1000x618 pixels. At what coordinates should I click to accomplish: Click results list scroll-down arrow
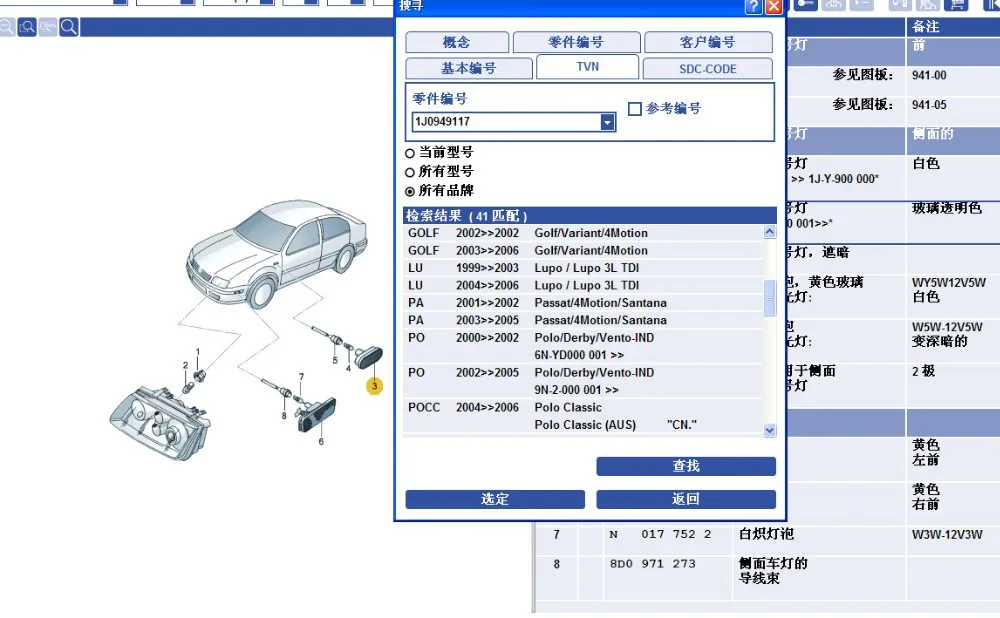point(770,430)
